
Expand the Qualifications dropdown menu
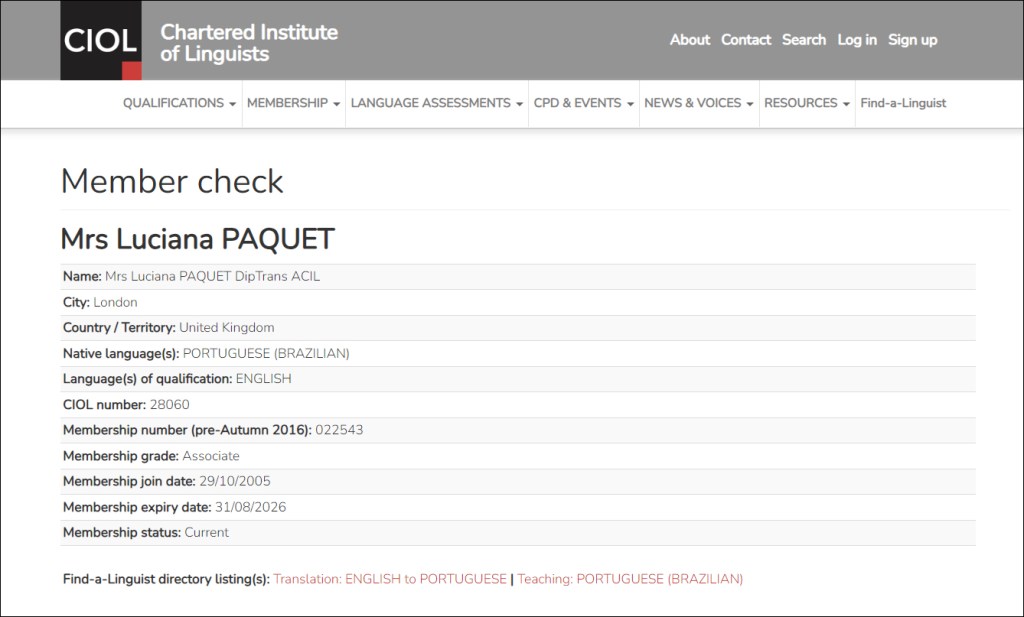point(179,103)
